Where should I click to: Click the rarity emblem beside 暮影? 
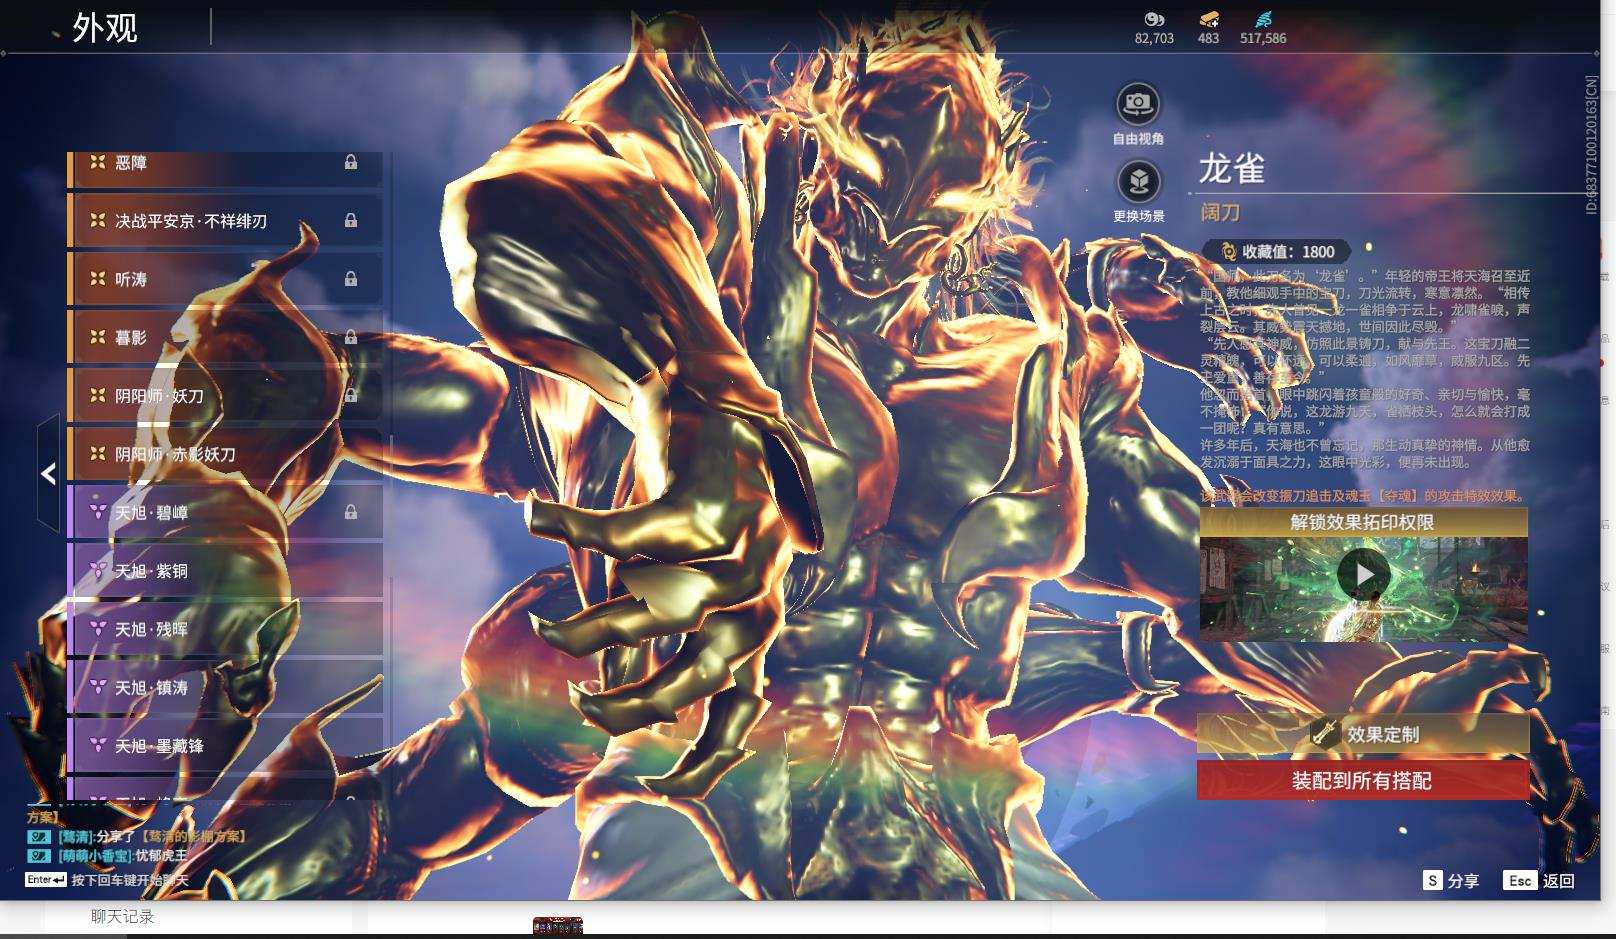click(97, 337)
